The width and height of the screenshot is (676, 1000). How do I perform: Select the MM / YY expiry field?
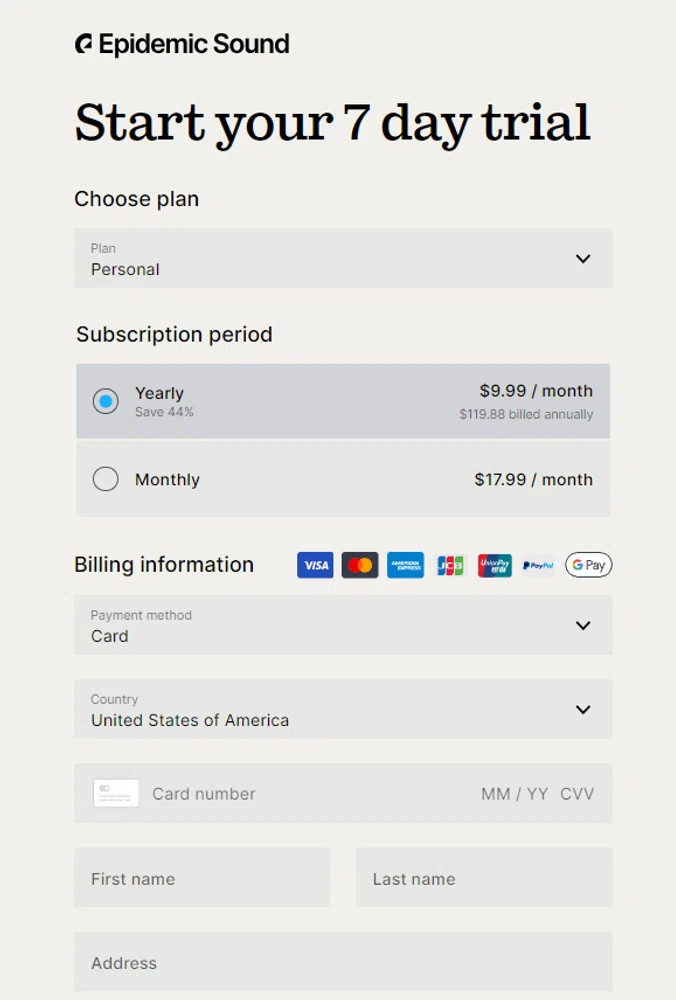click(513, 793)
